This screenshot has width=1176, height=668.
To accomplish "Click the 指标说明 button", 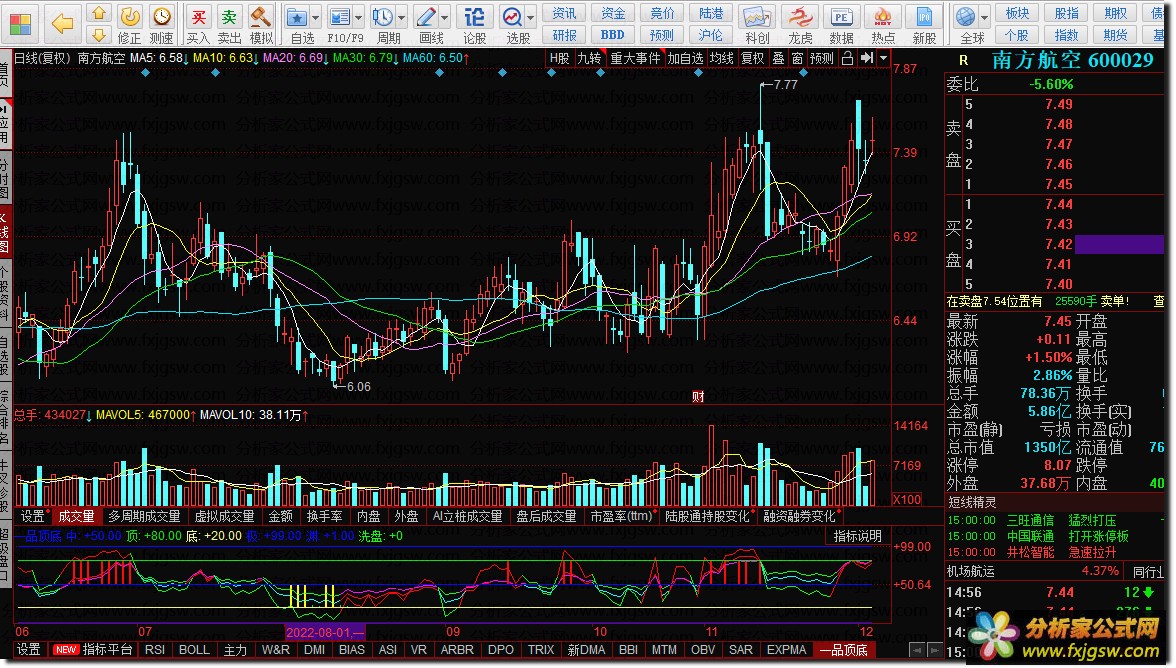I will pyautogui.click(x=858, y=535).
